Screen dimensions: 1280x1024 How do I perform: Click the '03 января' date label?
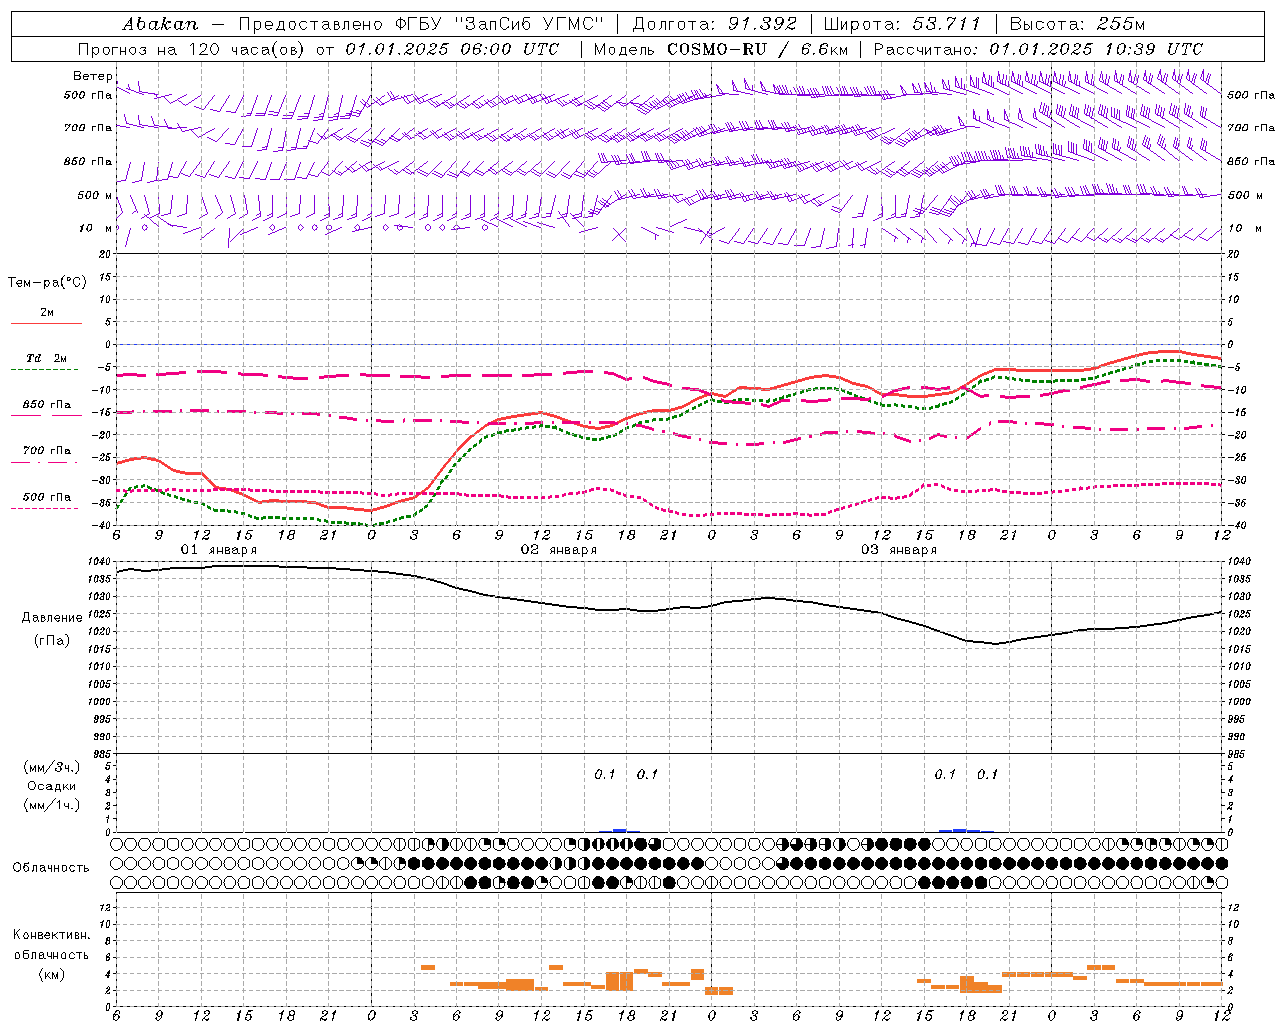(x=899, y=550)
